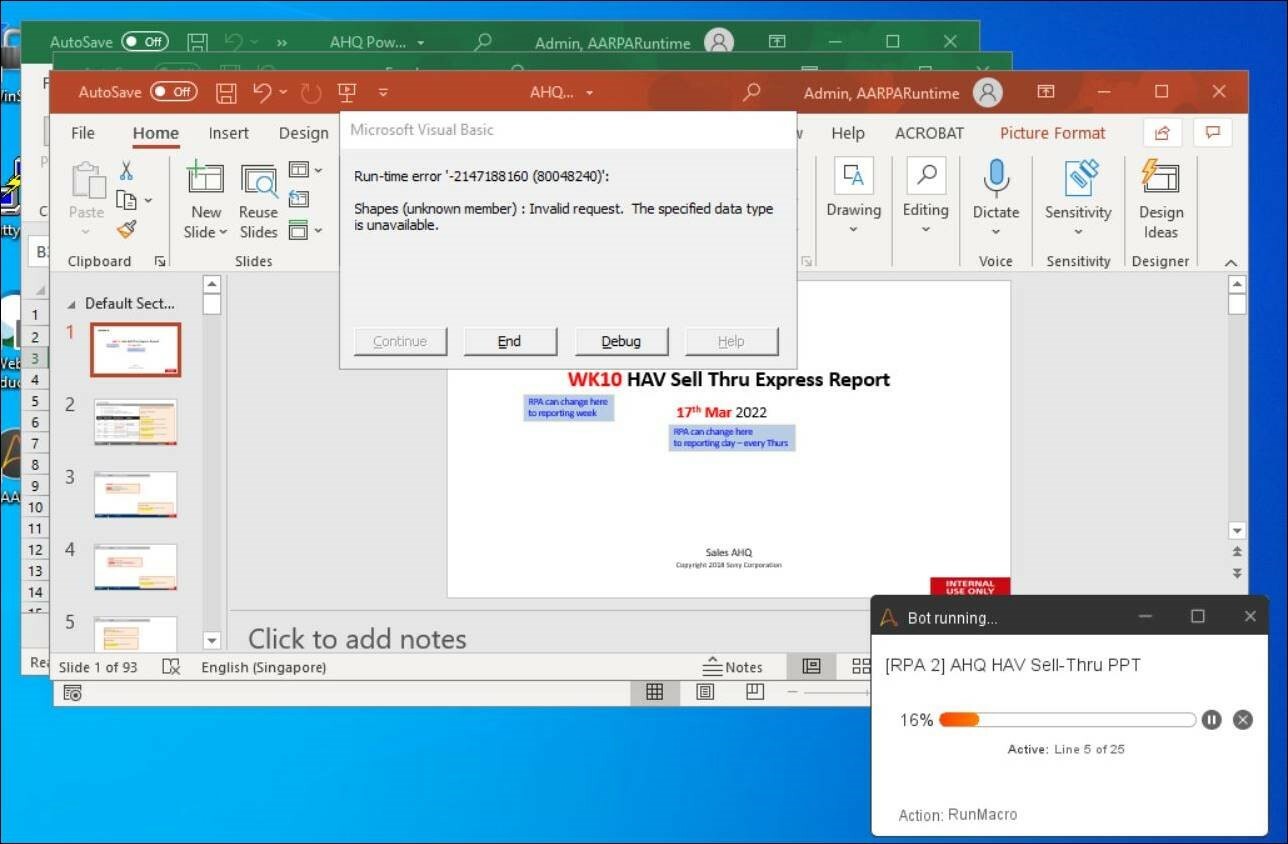Viewport: 1288px width, 844px height.
Task: Select the Picture Format tab
Action: pos(1053,133)
